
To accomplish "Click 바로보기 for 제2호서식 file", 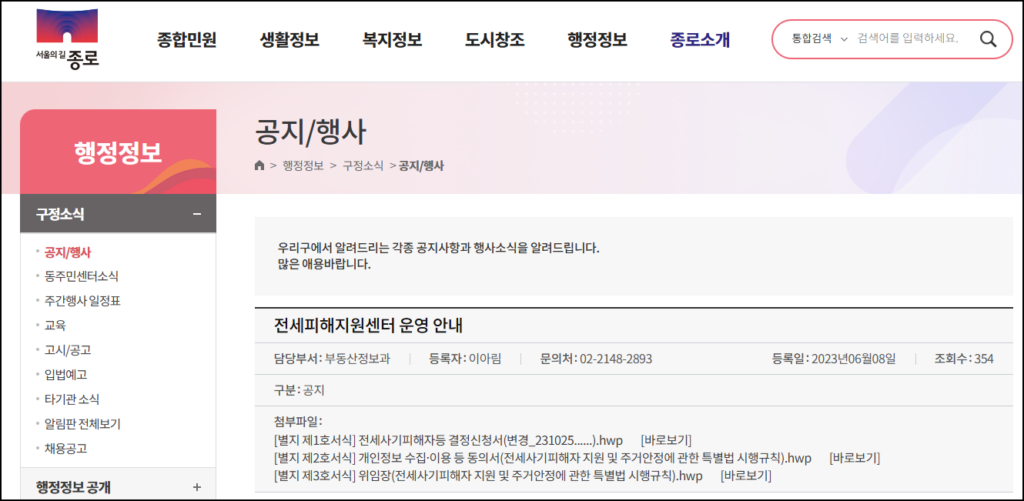I will pos(855,458).
